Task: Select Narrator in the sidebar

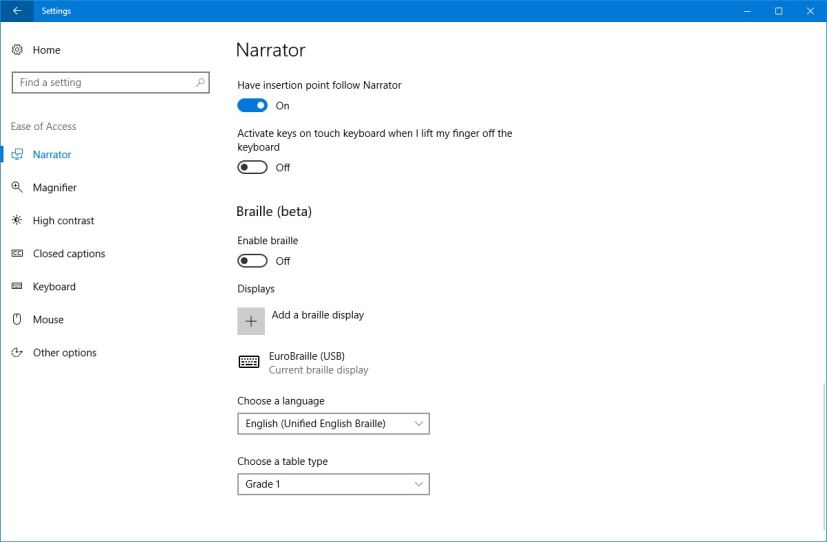Action: [x=52, y=154]
